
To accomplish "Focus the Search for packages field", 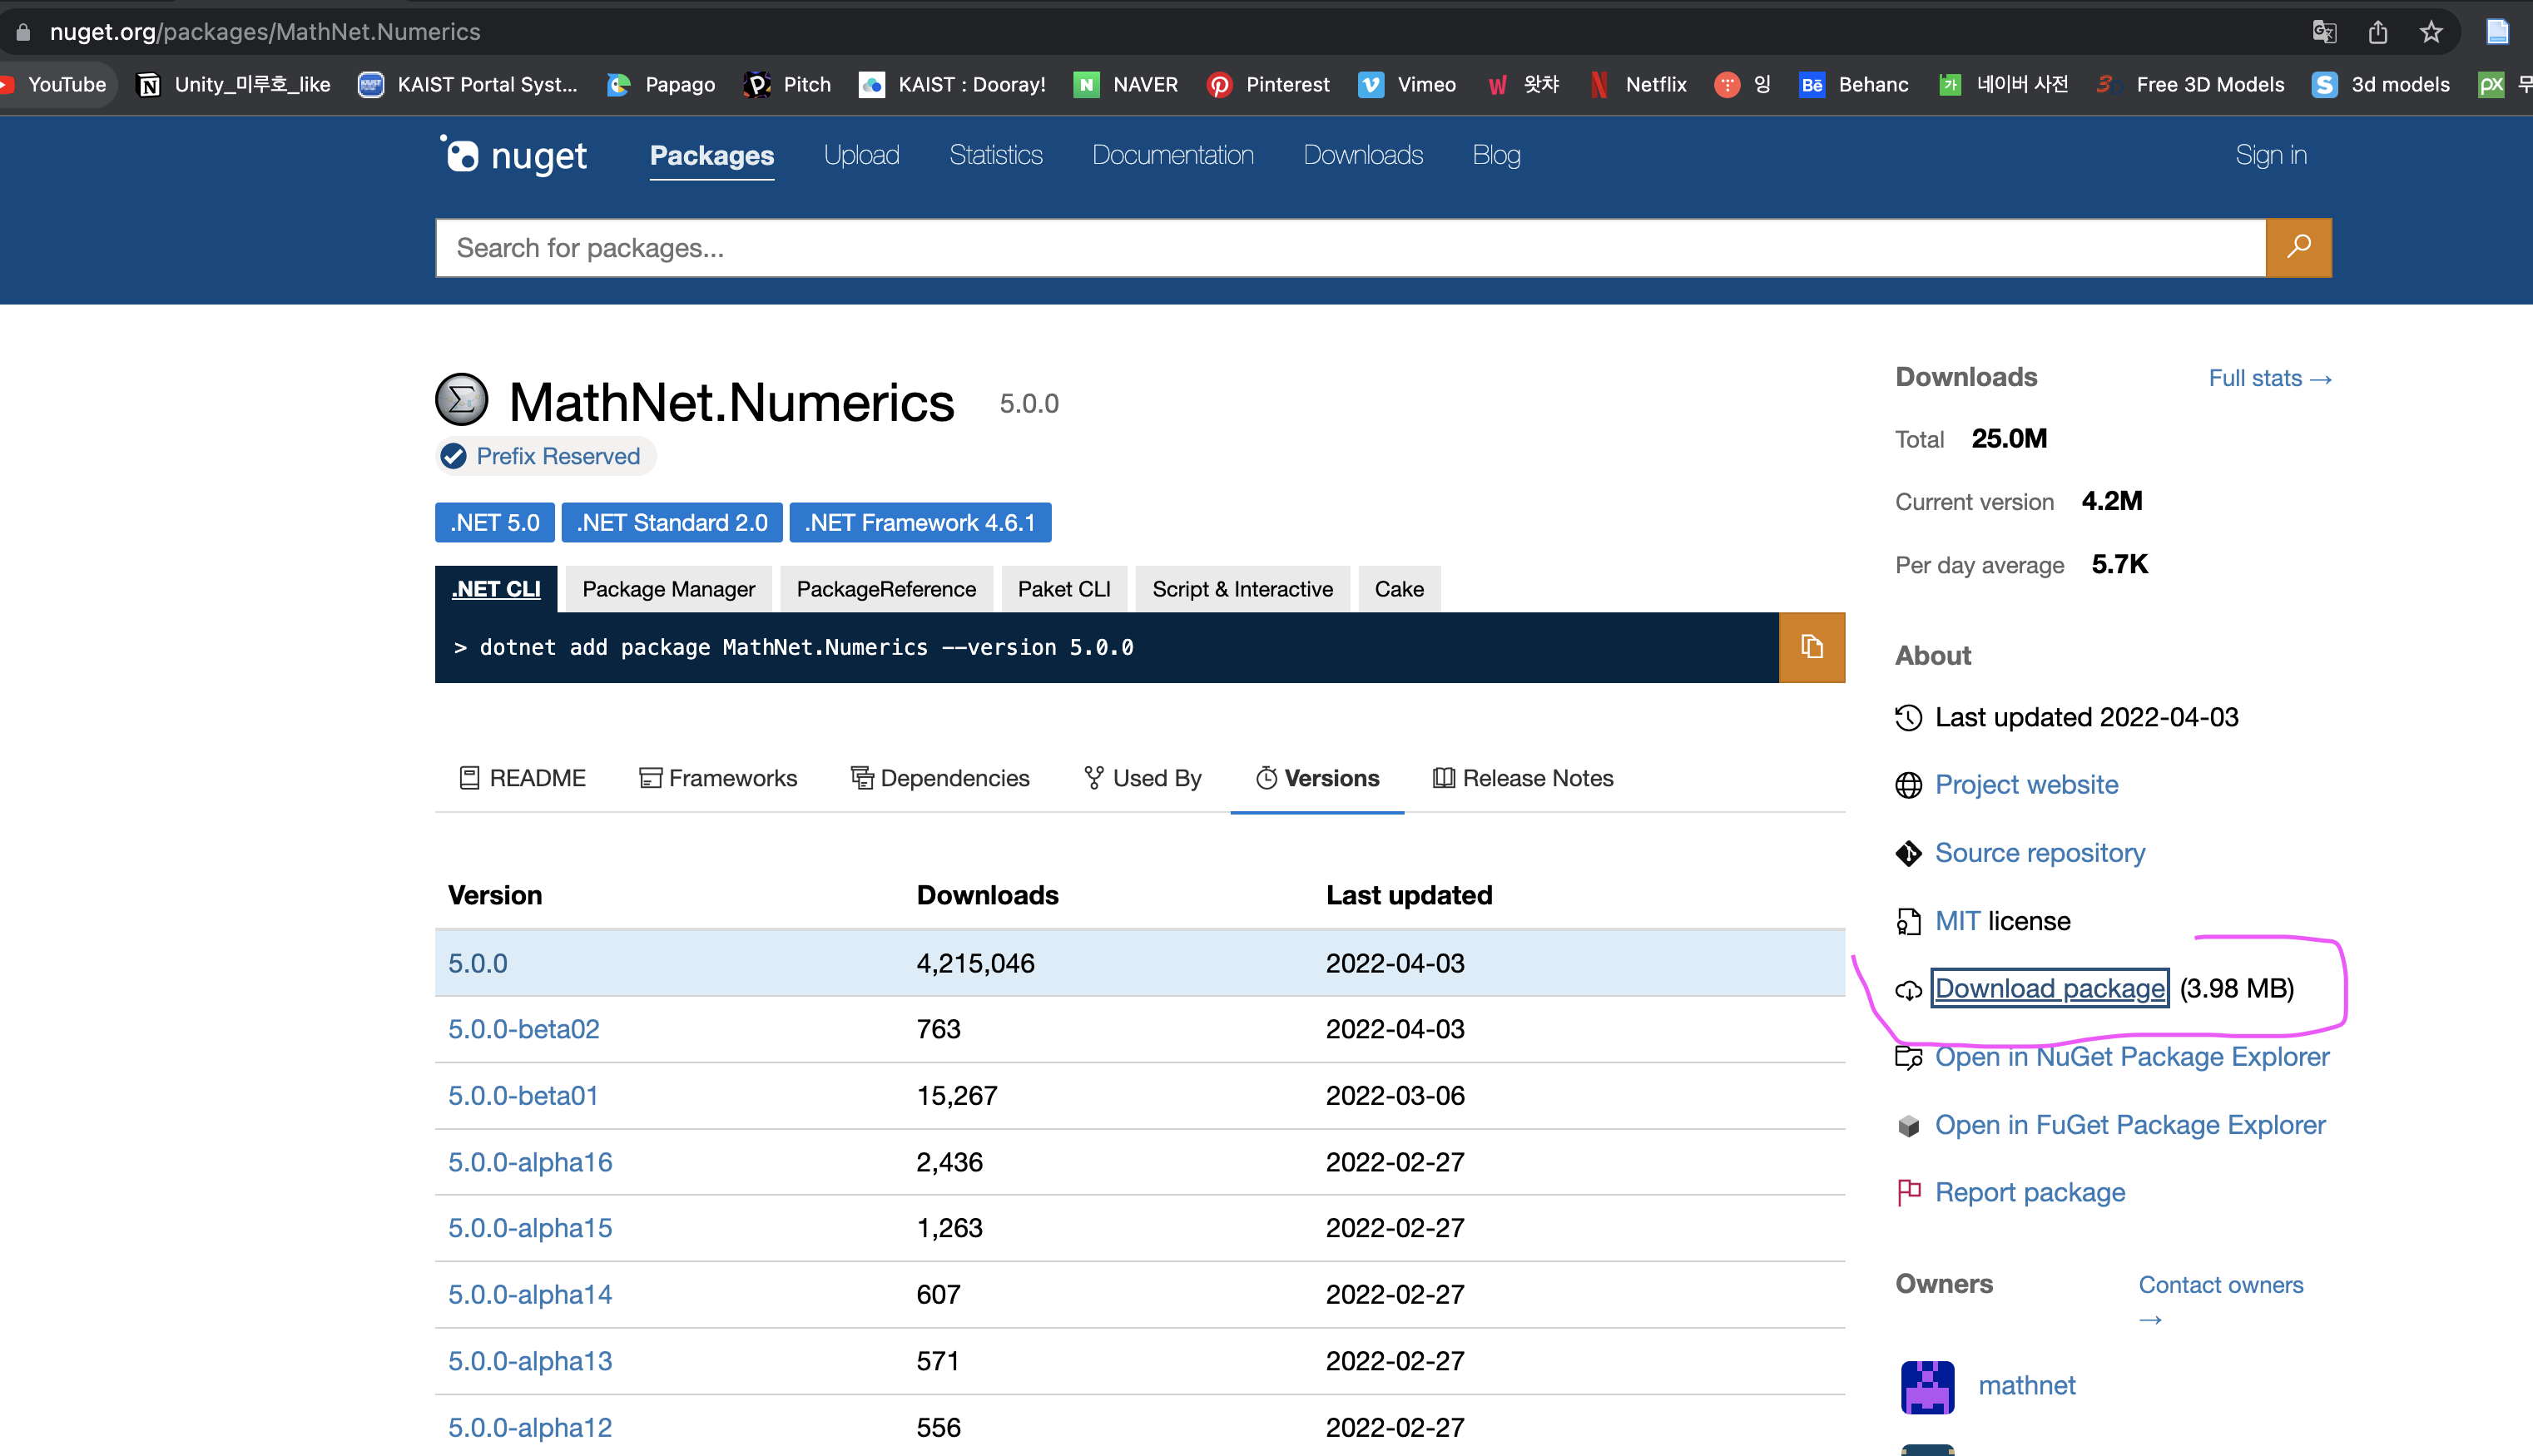I will tap(1349, 247).
